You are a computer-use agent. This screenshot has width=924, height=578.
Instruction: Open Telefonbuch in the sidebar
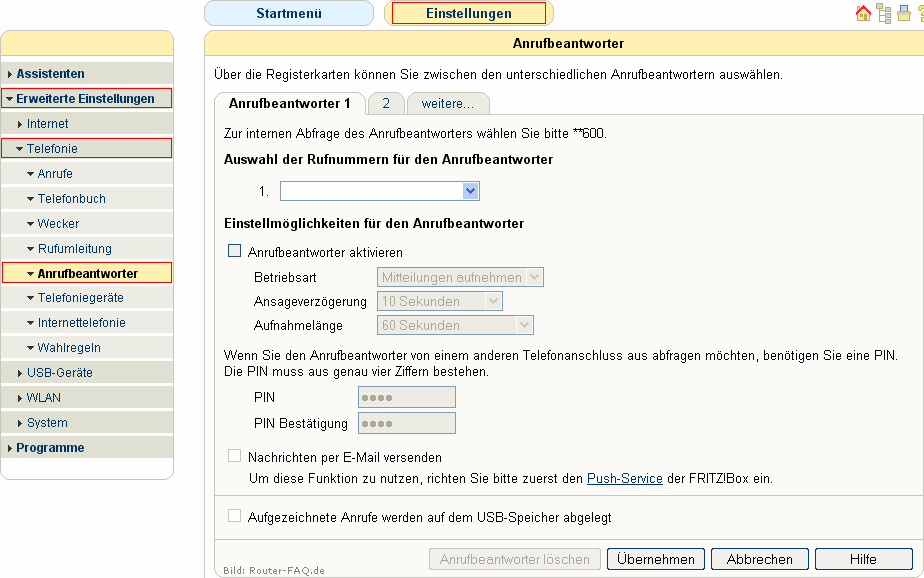point(87,199)
